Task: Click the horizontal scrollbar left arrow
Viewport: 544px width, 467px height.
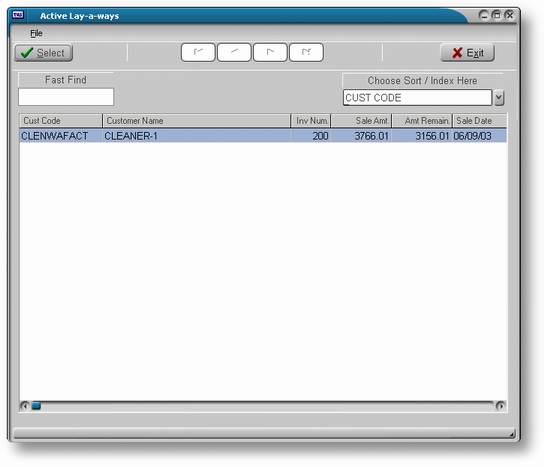Action: click(x=25, y=406)
